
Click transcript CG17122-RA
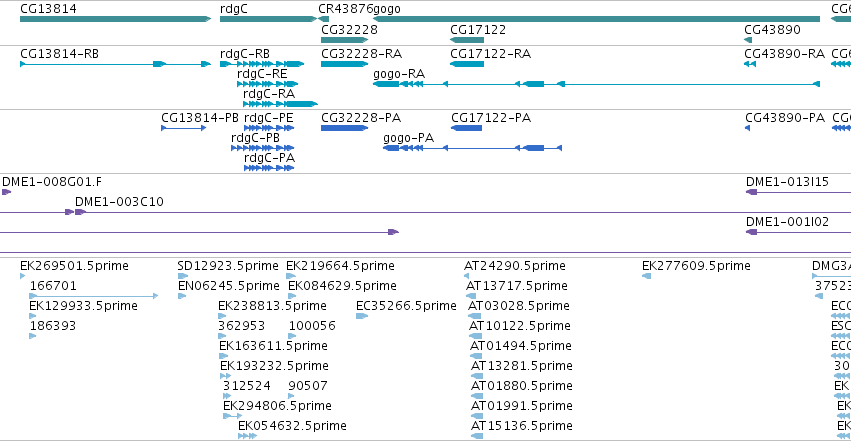tap(467, 64)
